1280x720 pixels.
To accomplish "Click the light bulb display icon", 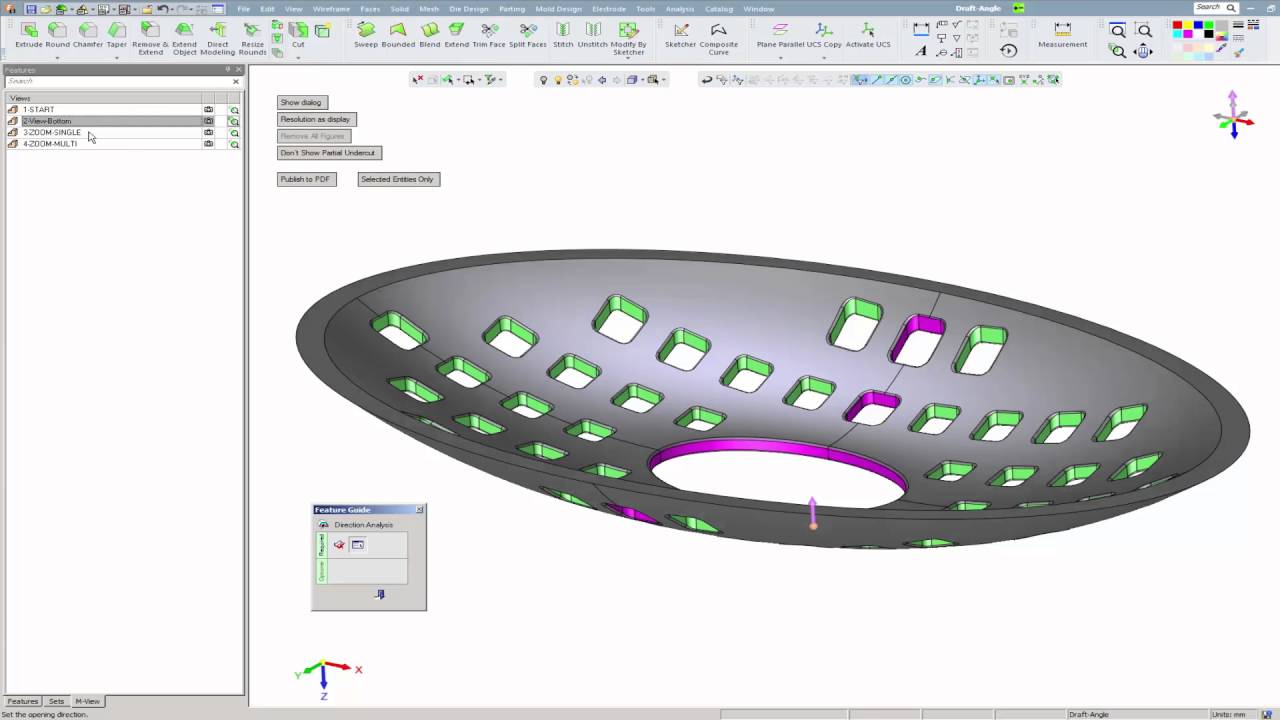I will tap(543, 80).
